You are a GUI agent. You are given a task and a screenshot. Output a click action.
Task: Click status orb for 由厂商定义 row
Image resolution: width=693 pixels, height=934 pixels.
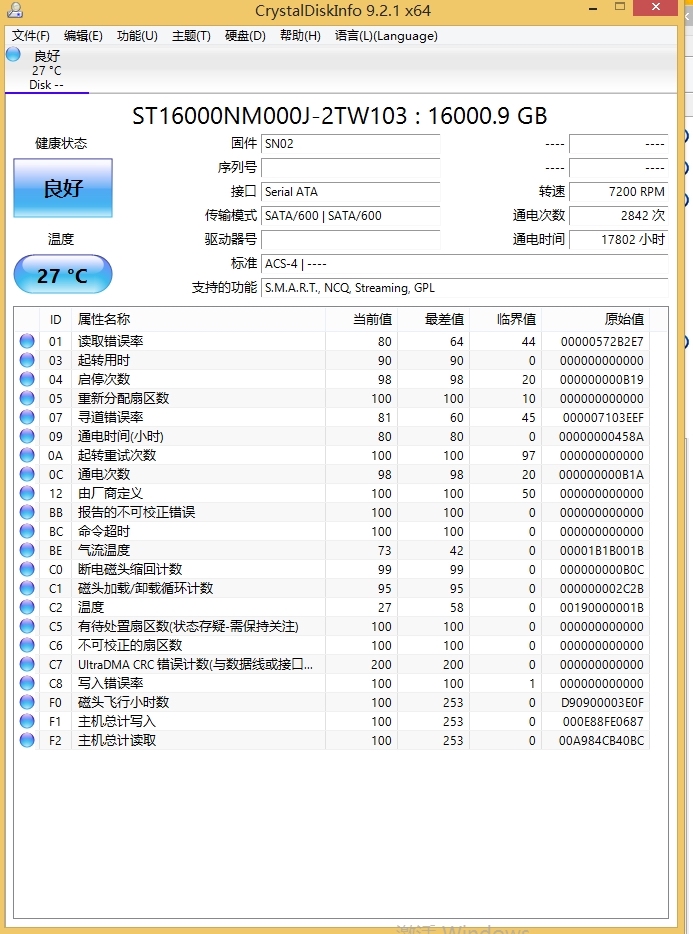27,493
